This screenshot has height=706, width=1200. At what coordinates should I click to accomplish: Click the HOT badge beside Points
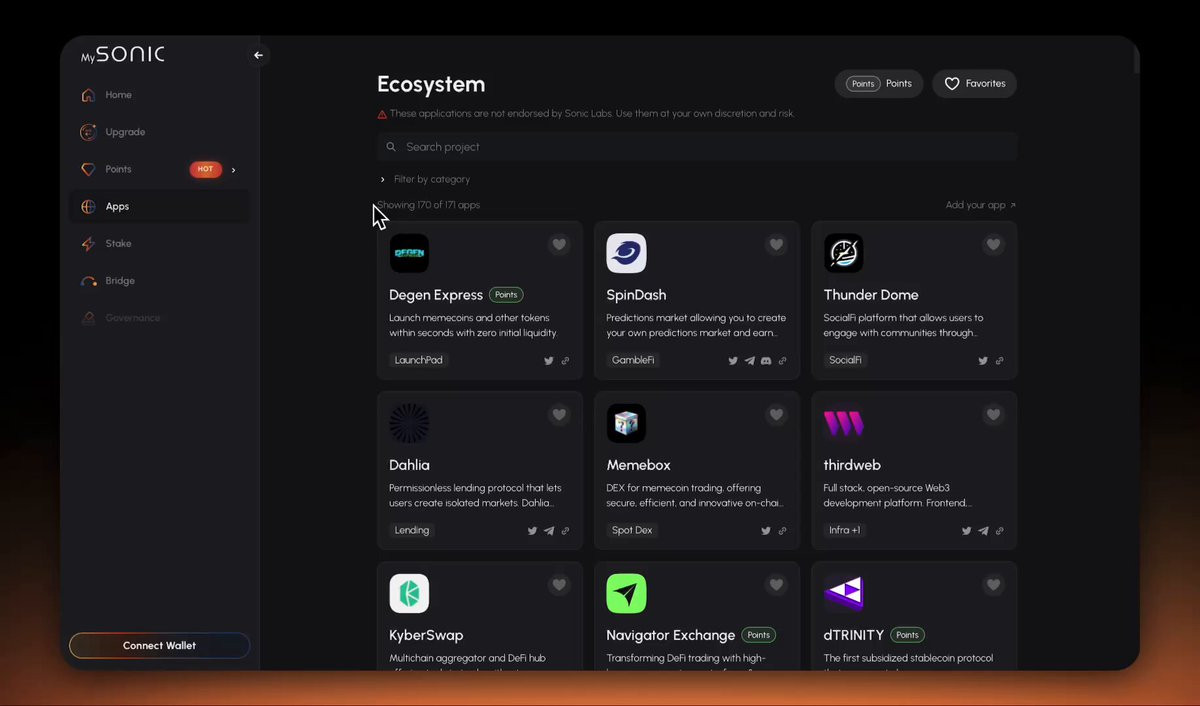pos(205,169)
